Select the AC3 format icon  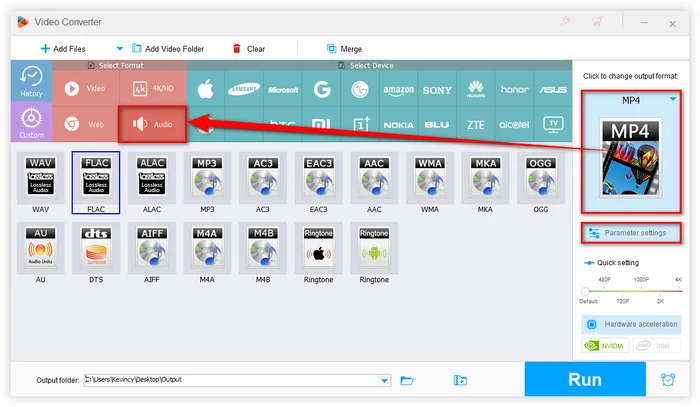point(263,178)
